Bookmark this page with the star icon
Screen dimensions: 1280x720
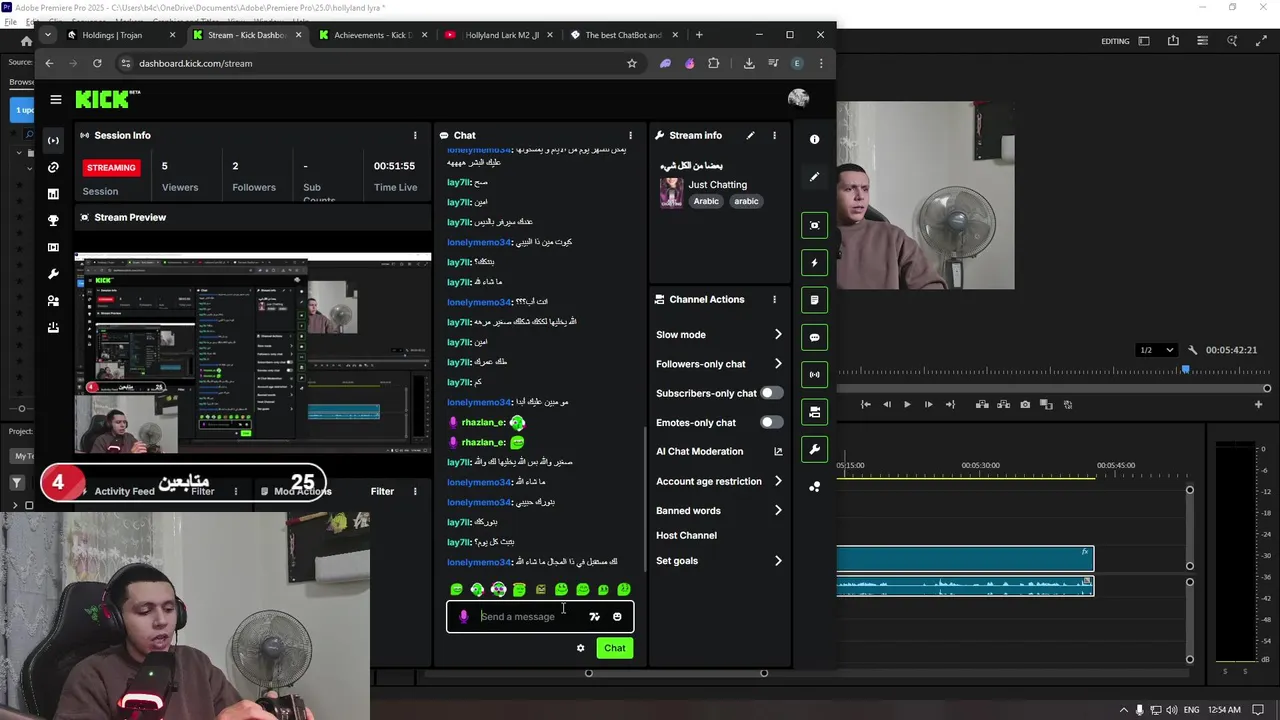pyautogui.click(x=632, y=63)
